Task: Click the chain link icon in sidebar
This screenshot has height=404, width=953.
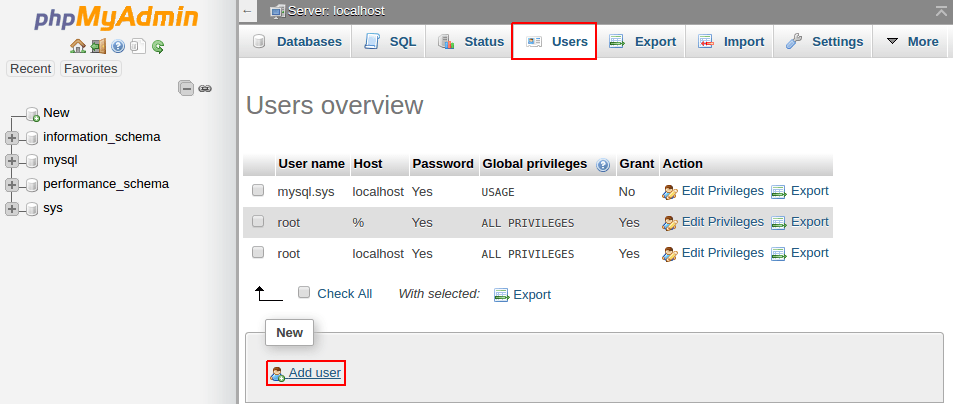Action: tap(205, 88)
